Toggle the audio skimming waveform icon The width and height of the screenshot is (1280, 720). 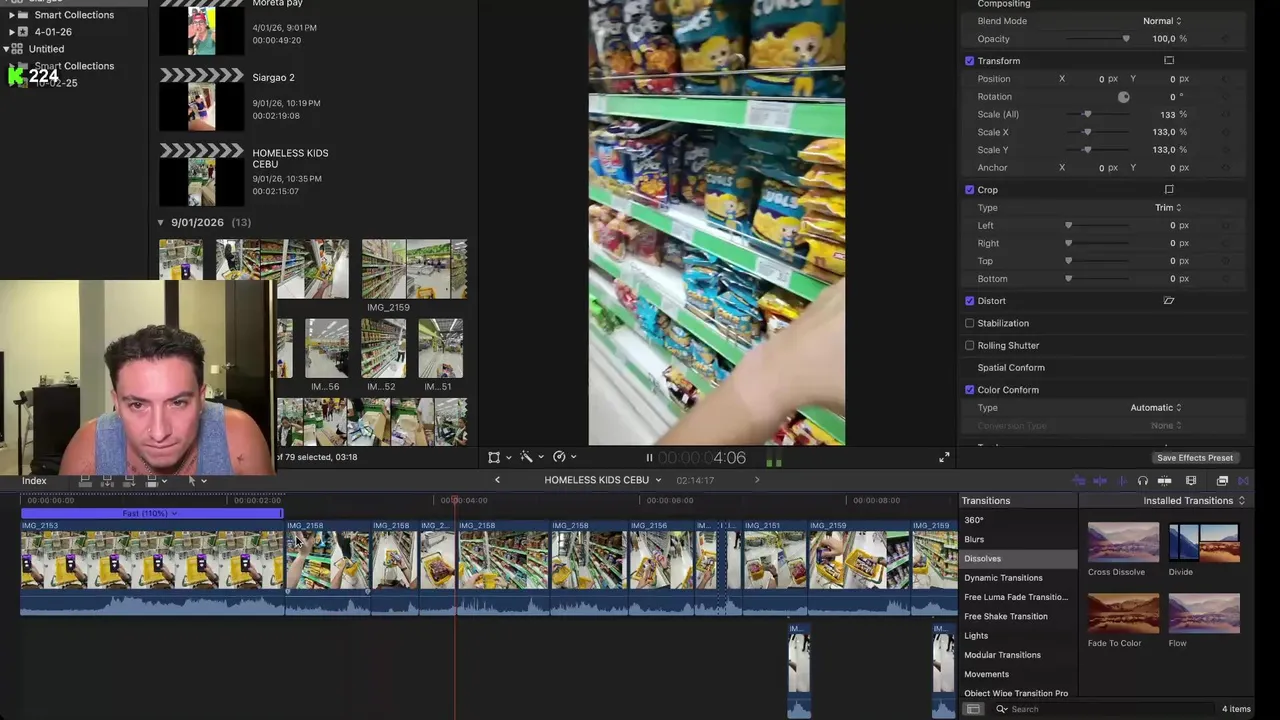point(1100,481)
